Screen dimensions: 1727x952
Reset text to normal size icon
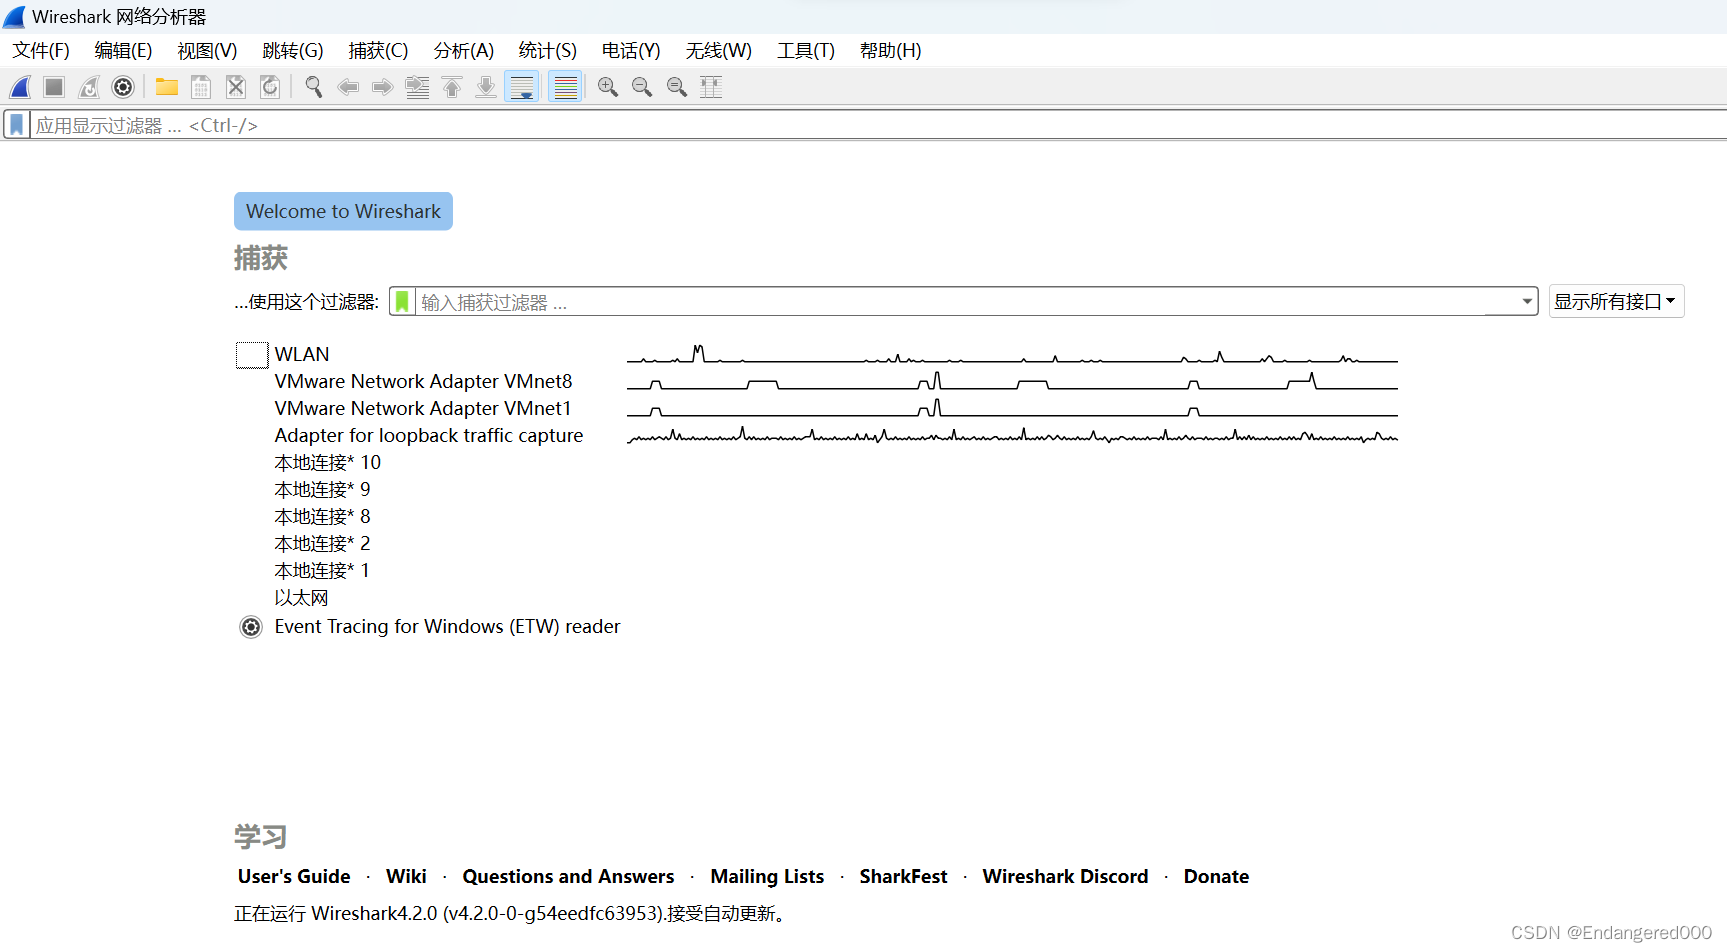click(x=677, y=88)
